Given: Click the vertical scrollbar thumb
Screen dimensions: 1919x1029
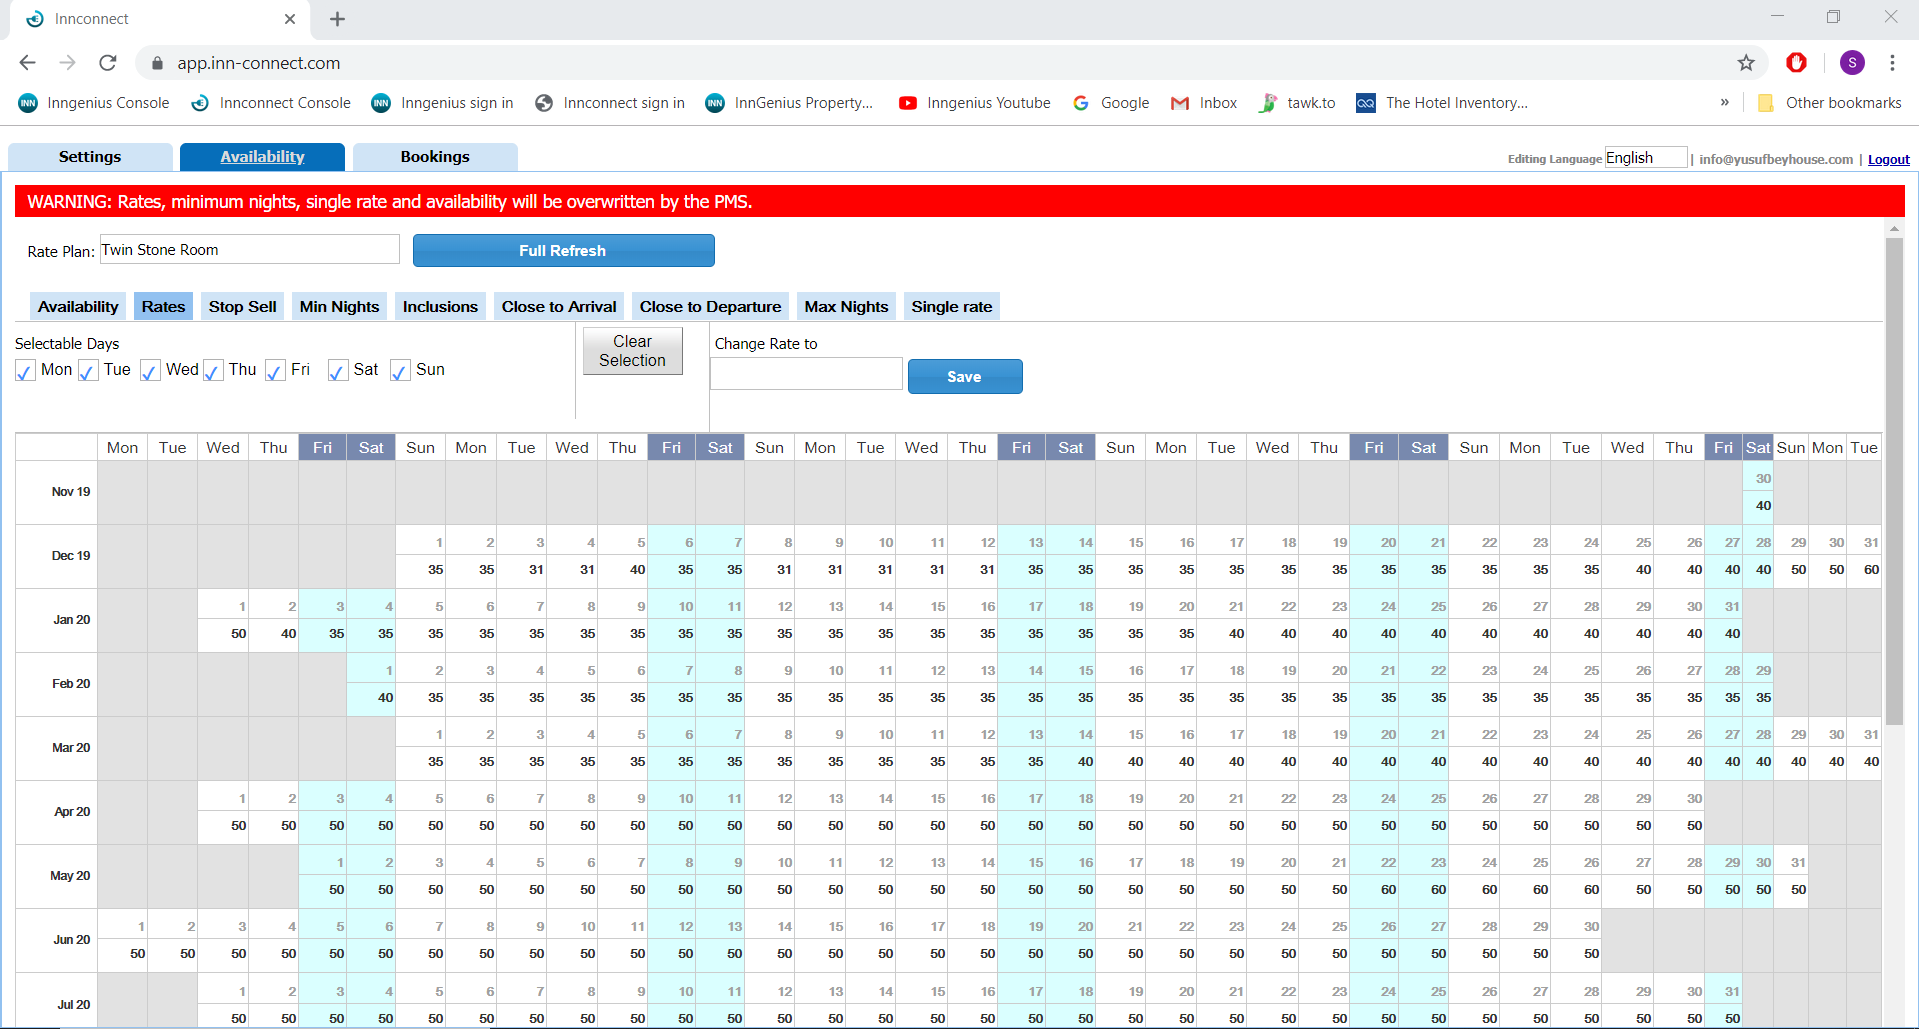Looking at the screenshot, I should pyautogui.click(x=1893, y=480).
